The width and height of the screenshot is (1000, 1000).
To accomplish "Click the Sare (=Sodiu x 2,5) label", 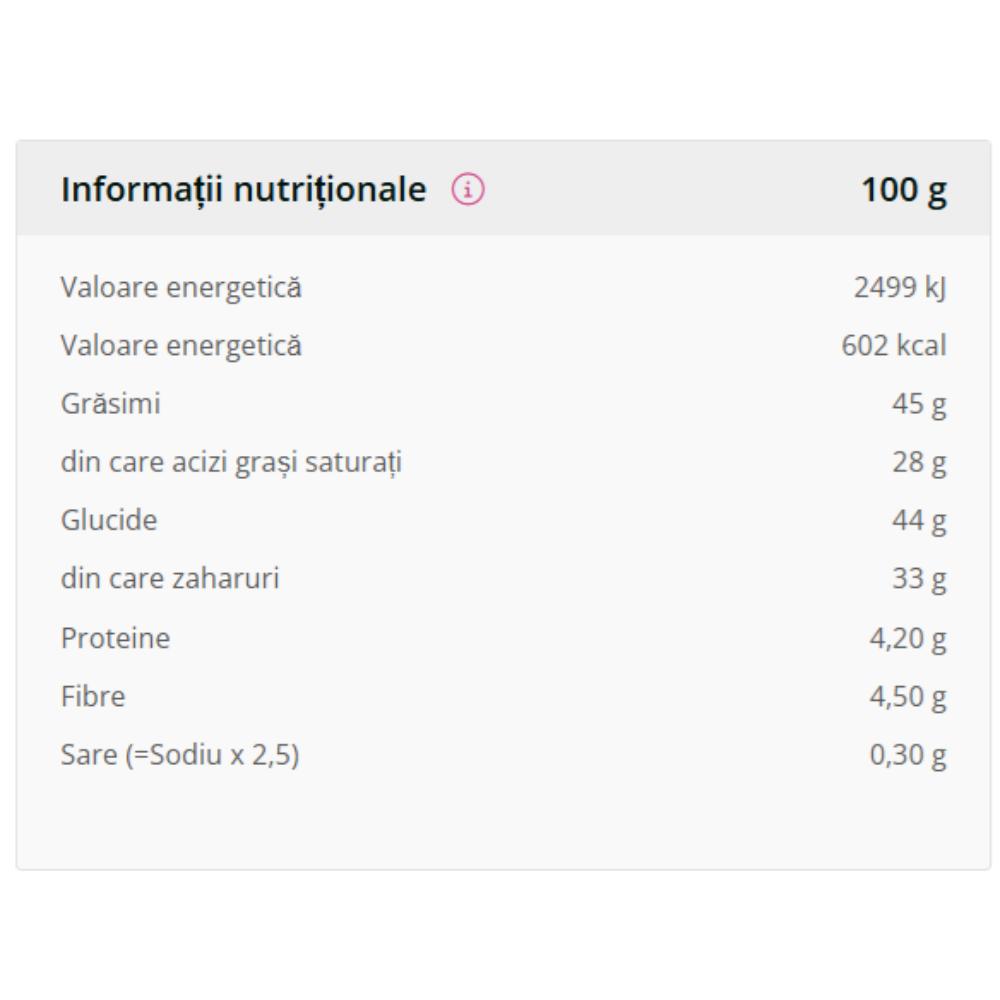I will [180, 755].
